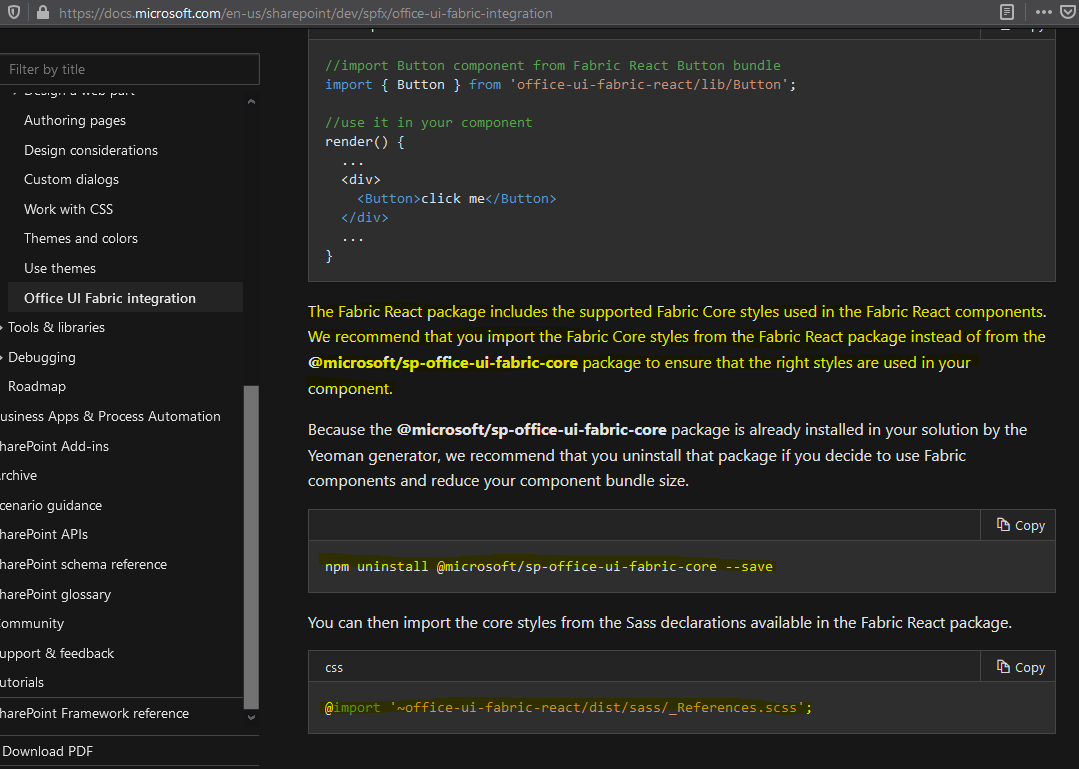Expand Business Apps & Process Automation
This screenshot has height=769, width=1079.
(x=110, y=416)
